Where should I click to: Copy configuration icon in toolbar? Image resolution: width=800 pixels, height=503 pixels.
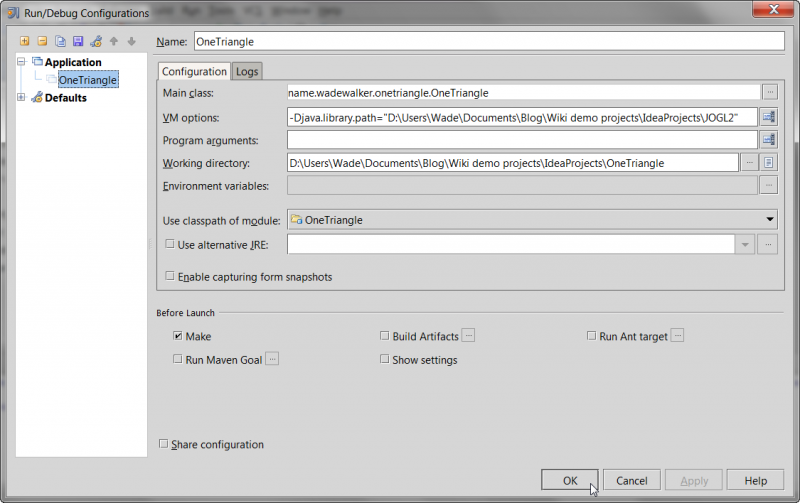tap(60, 41)
